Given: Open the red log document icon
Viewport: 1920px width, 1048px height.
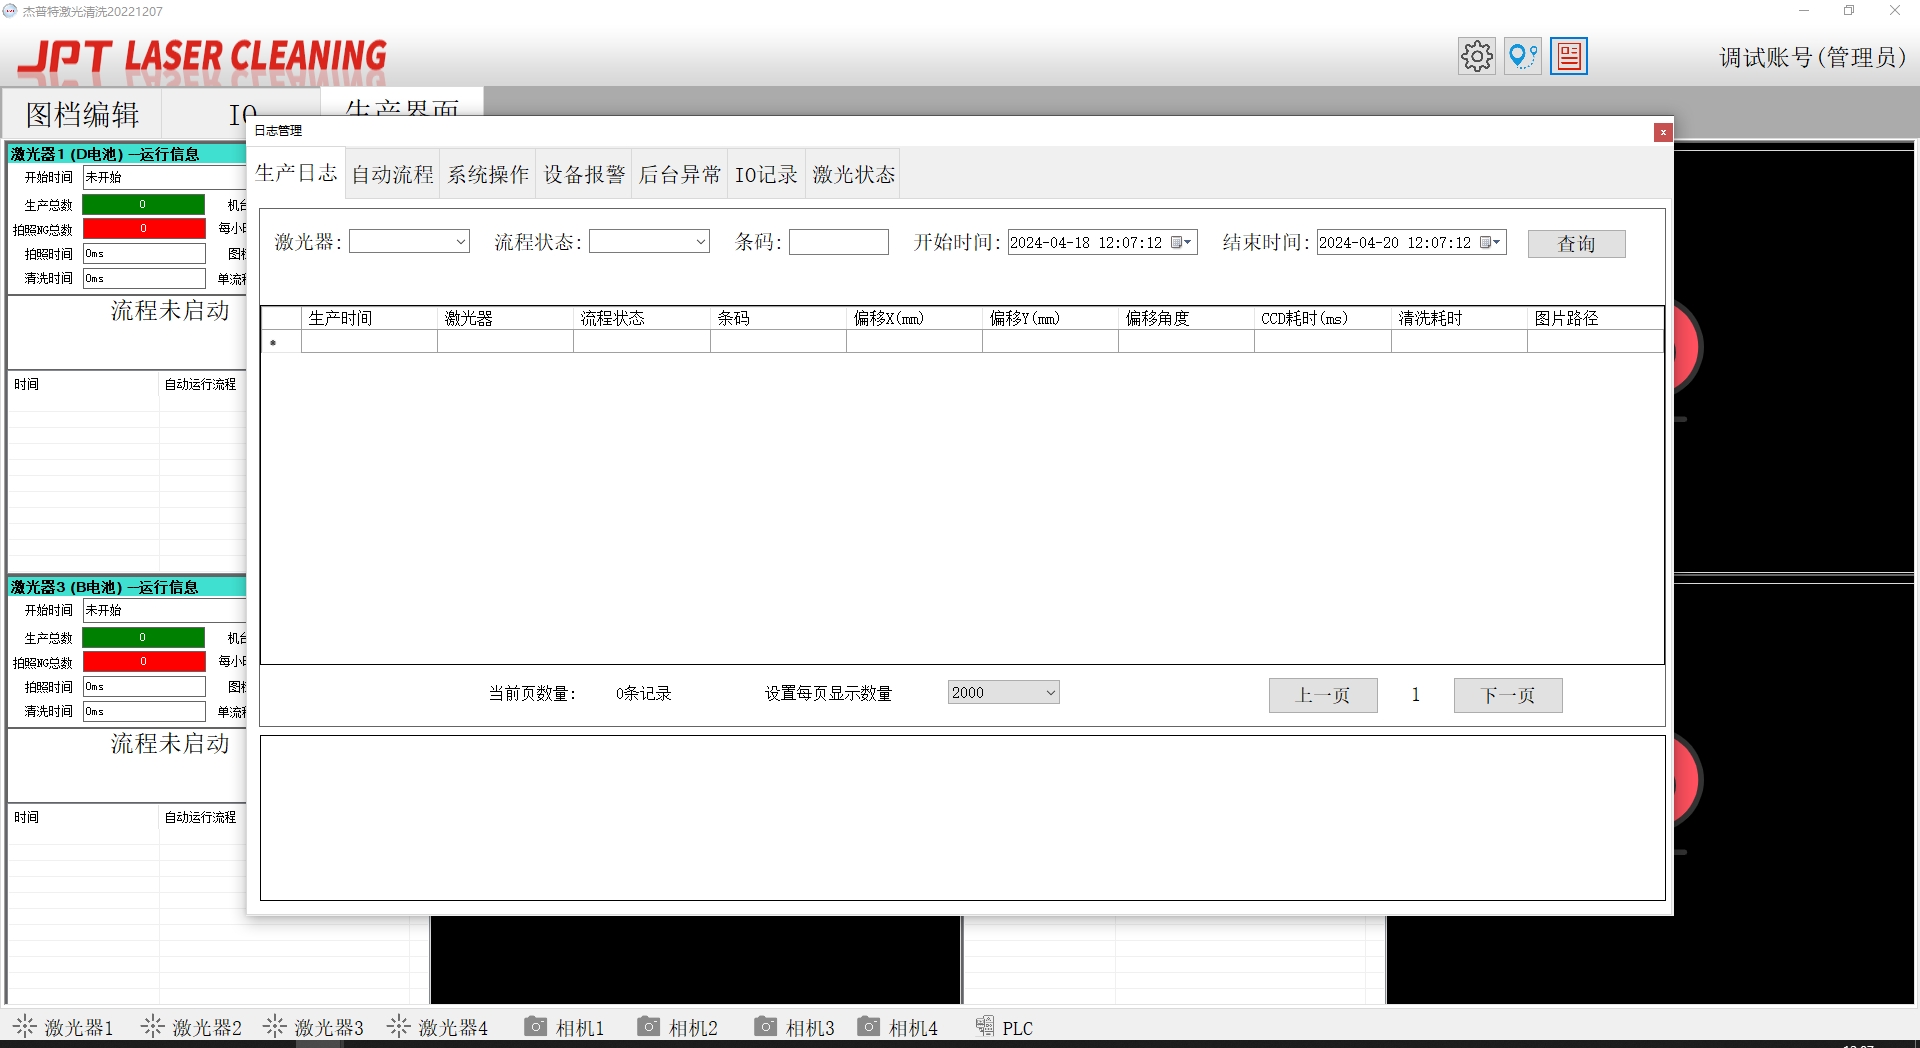Looking at the screenshot, I should [x=1569, y=56].
